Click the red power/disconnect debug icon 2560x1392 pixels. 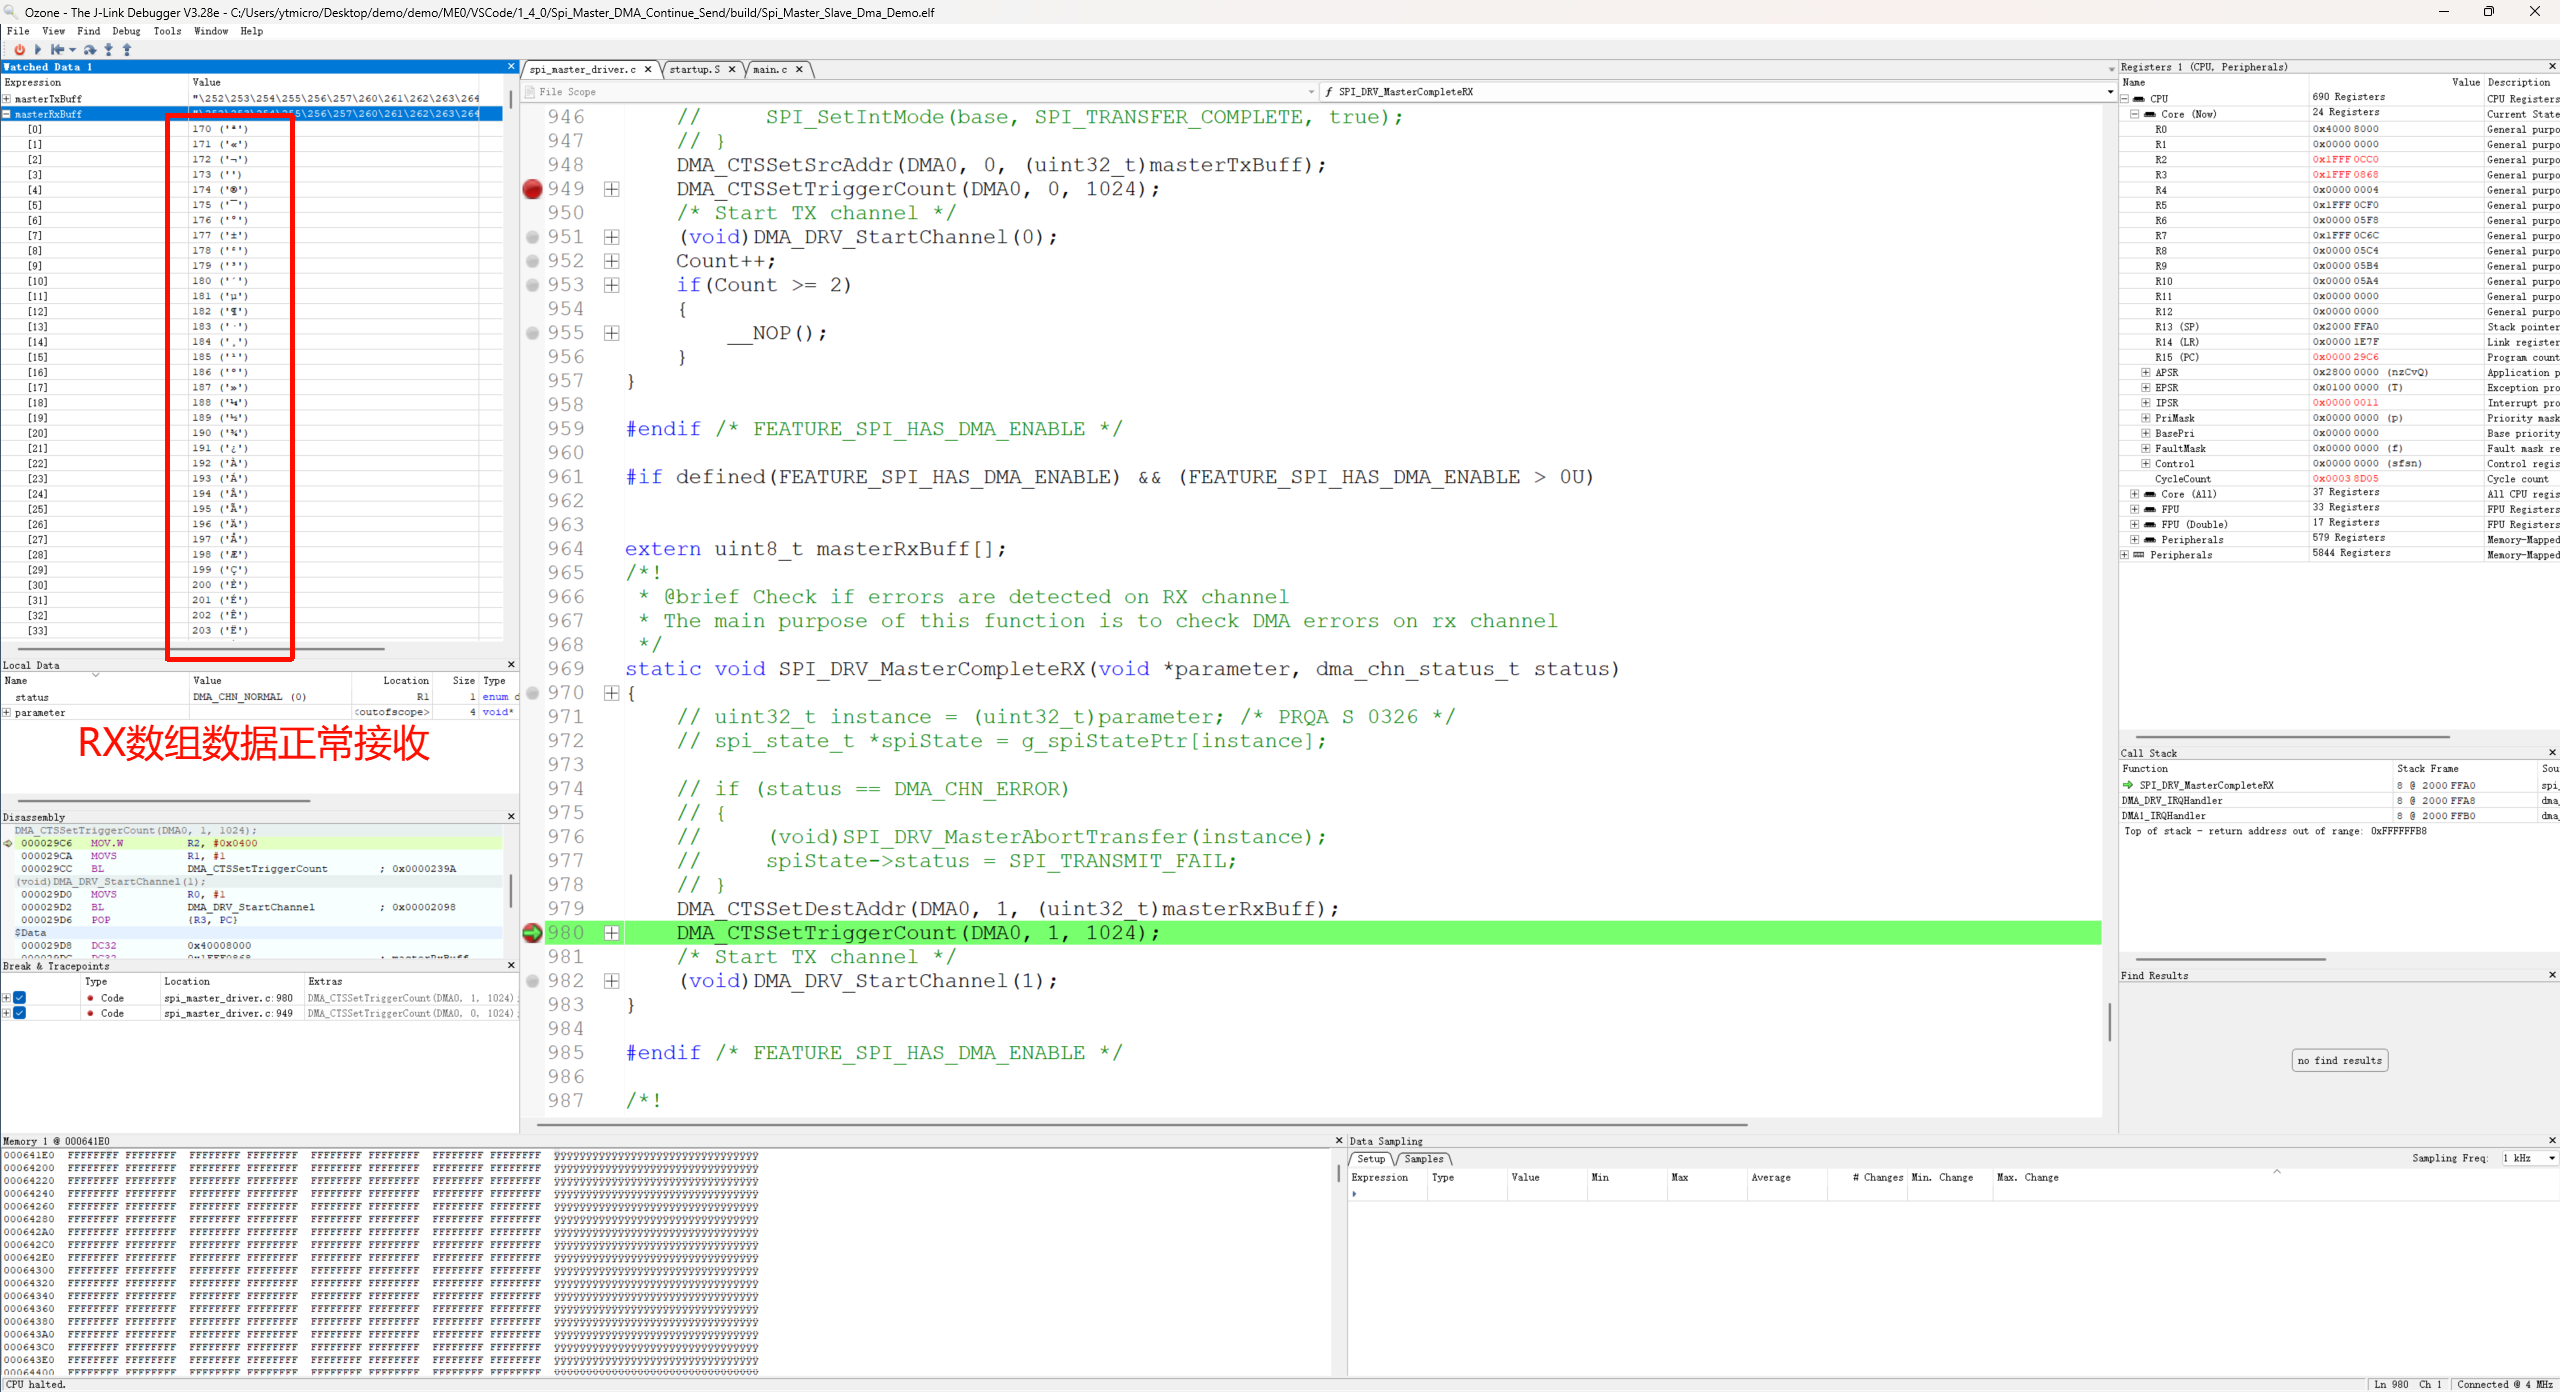pos(18,49)
